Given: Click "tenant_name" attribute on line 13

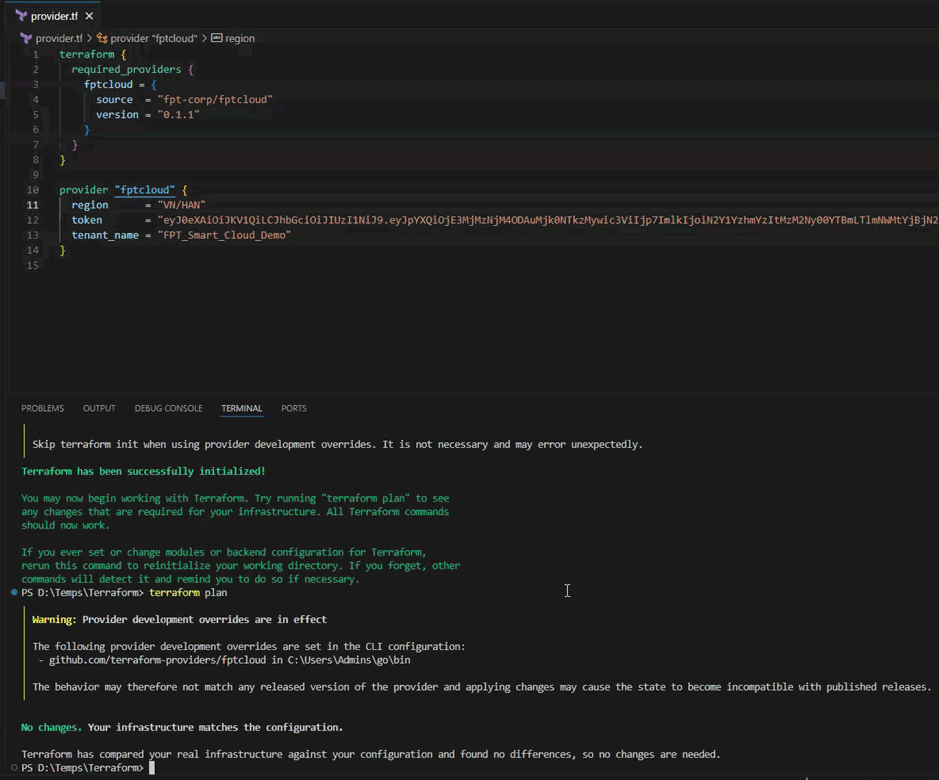Looking at the screenshot, I should point(105,235).
